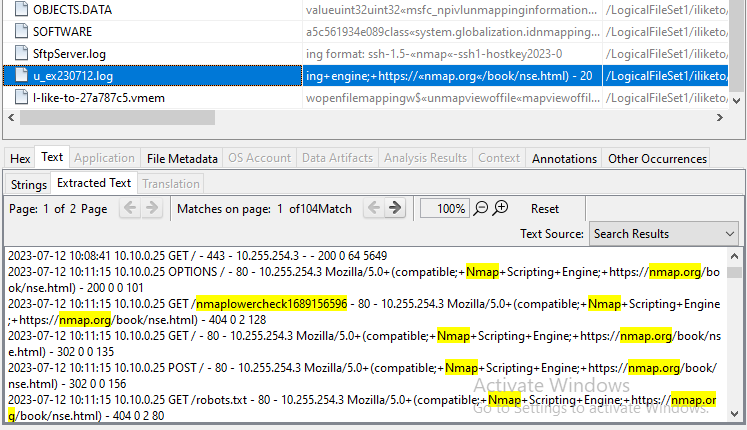Click the Translation sub-tab

click(x=171, y=184)
